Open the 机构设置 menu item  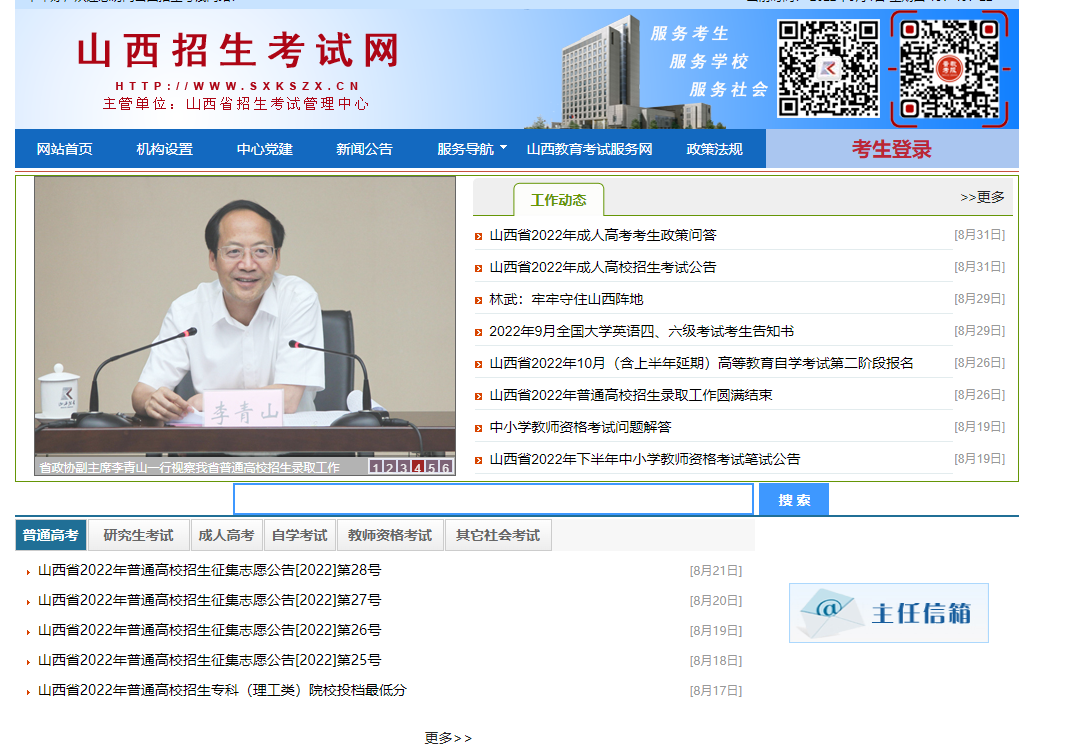tap(164, 149)
